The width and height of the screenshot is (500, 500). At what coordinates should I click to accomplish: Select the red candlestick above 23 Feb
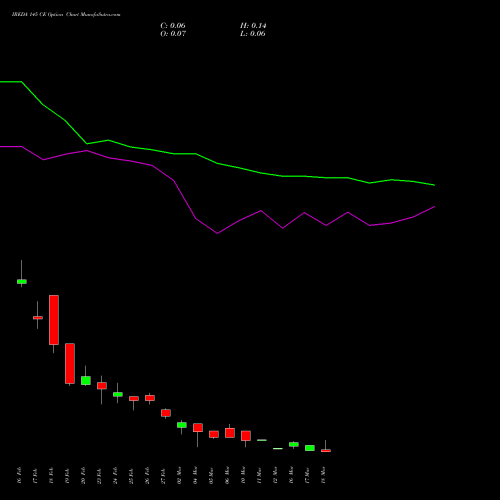pyautogui.click(x=102, y=386)
